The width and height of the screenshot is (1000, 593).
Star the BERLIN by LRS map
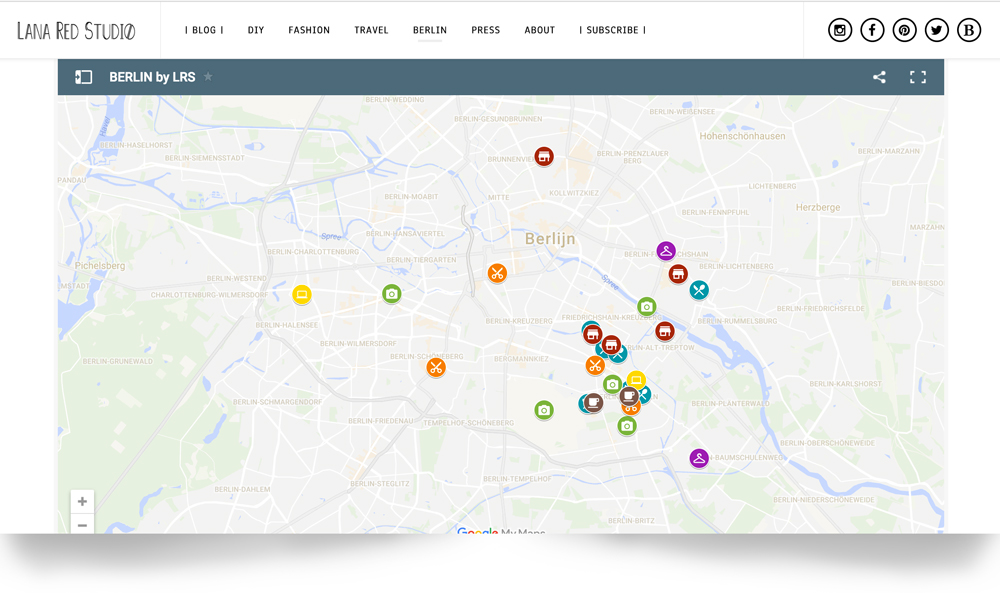[x=208, y=77]
